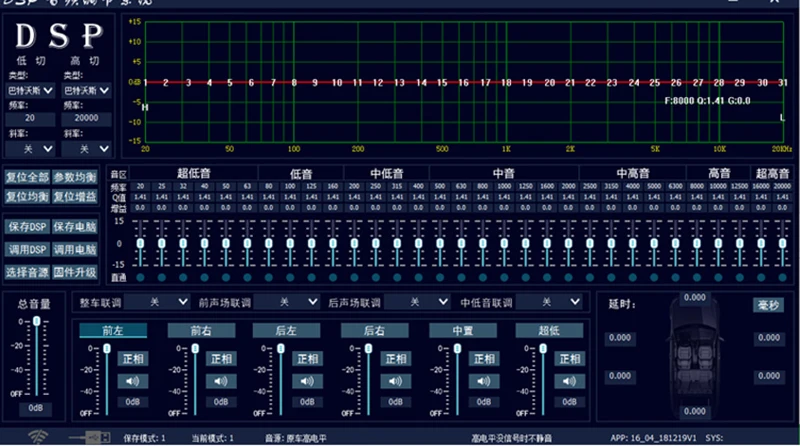Mute the 后左 channel speaker icon
The width and height of the screenshot is (800, 446).
[x=307, y=381]
